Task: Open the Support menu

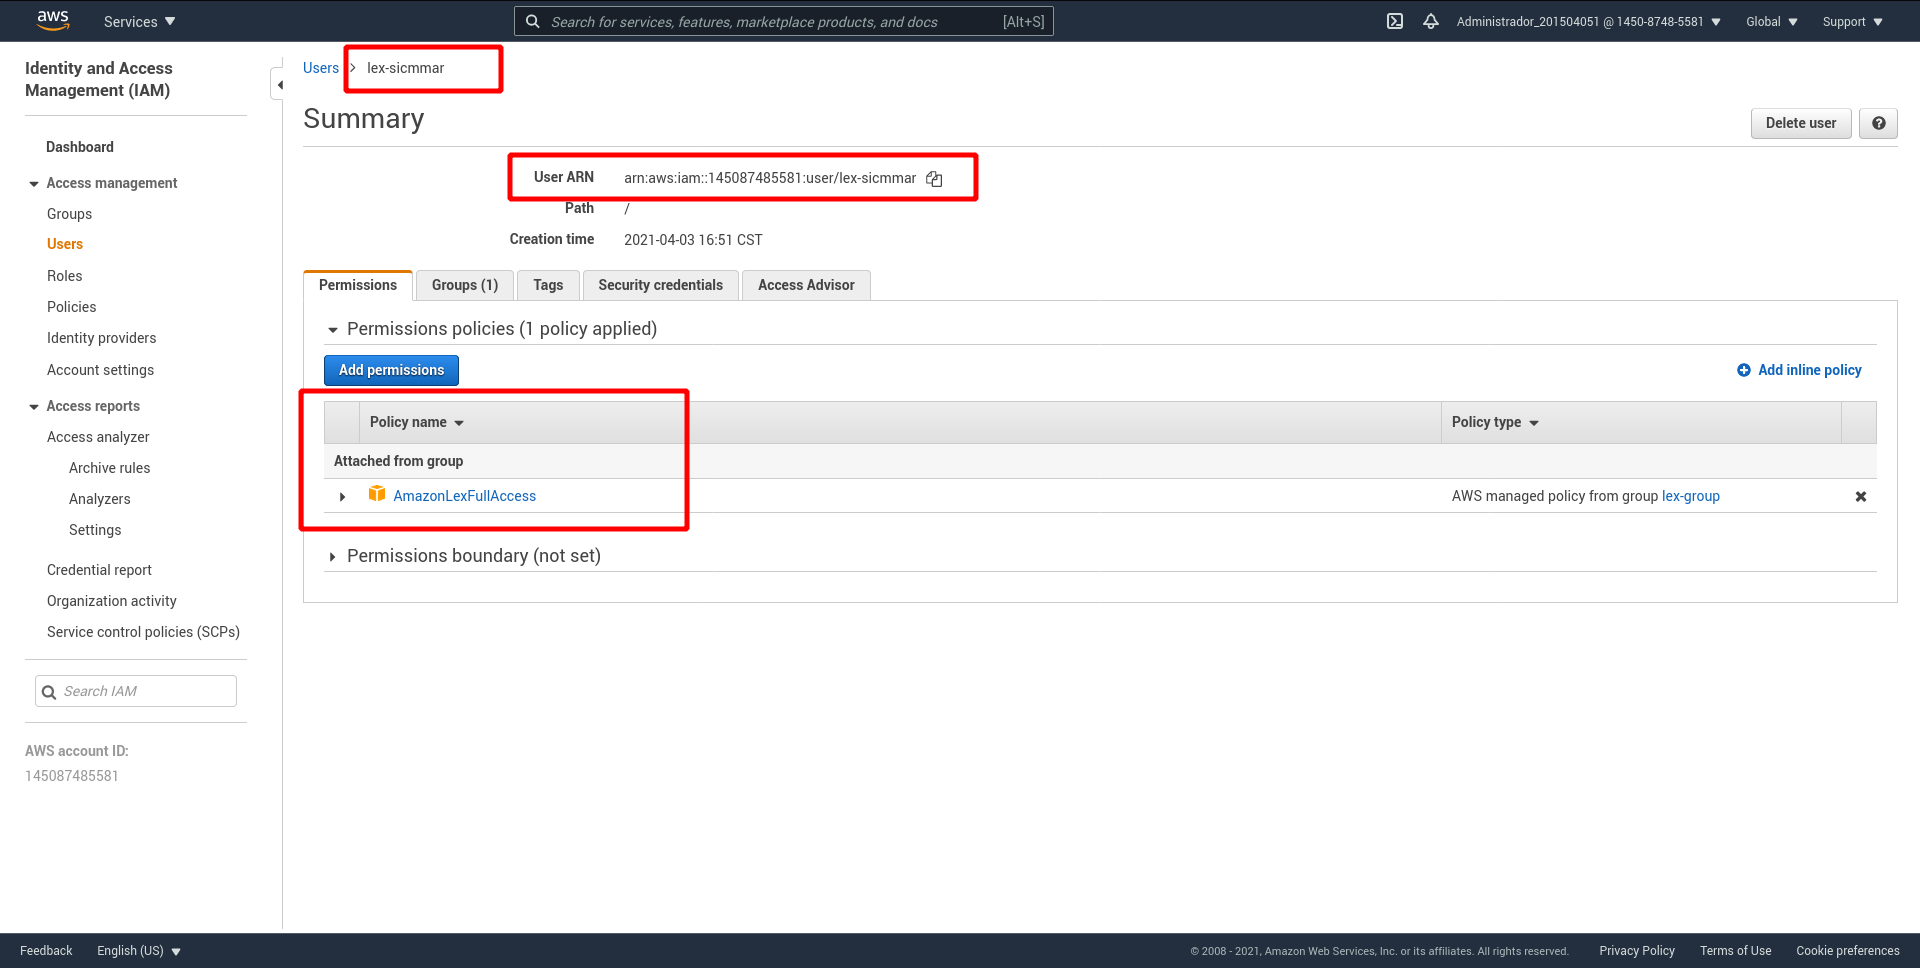Action: point(1852,21)
